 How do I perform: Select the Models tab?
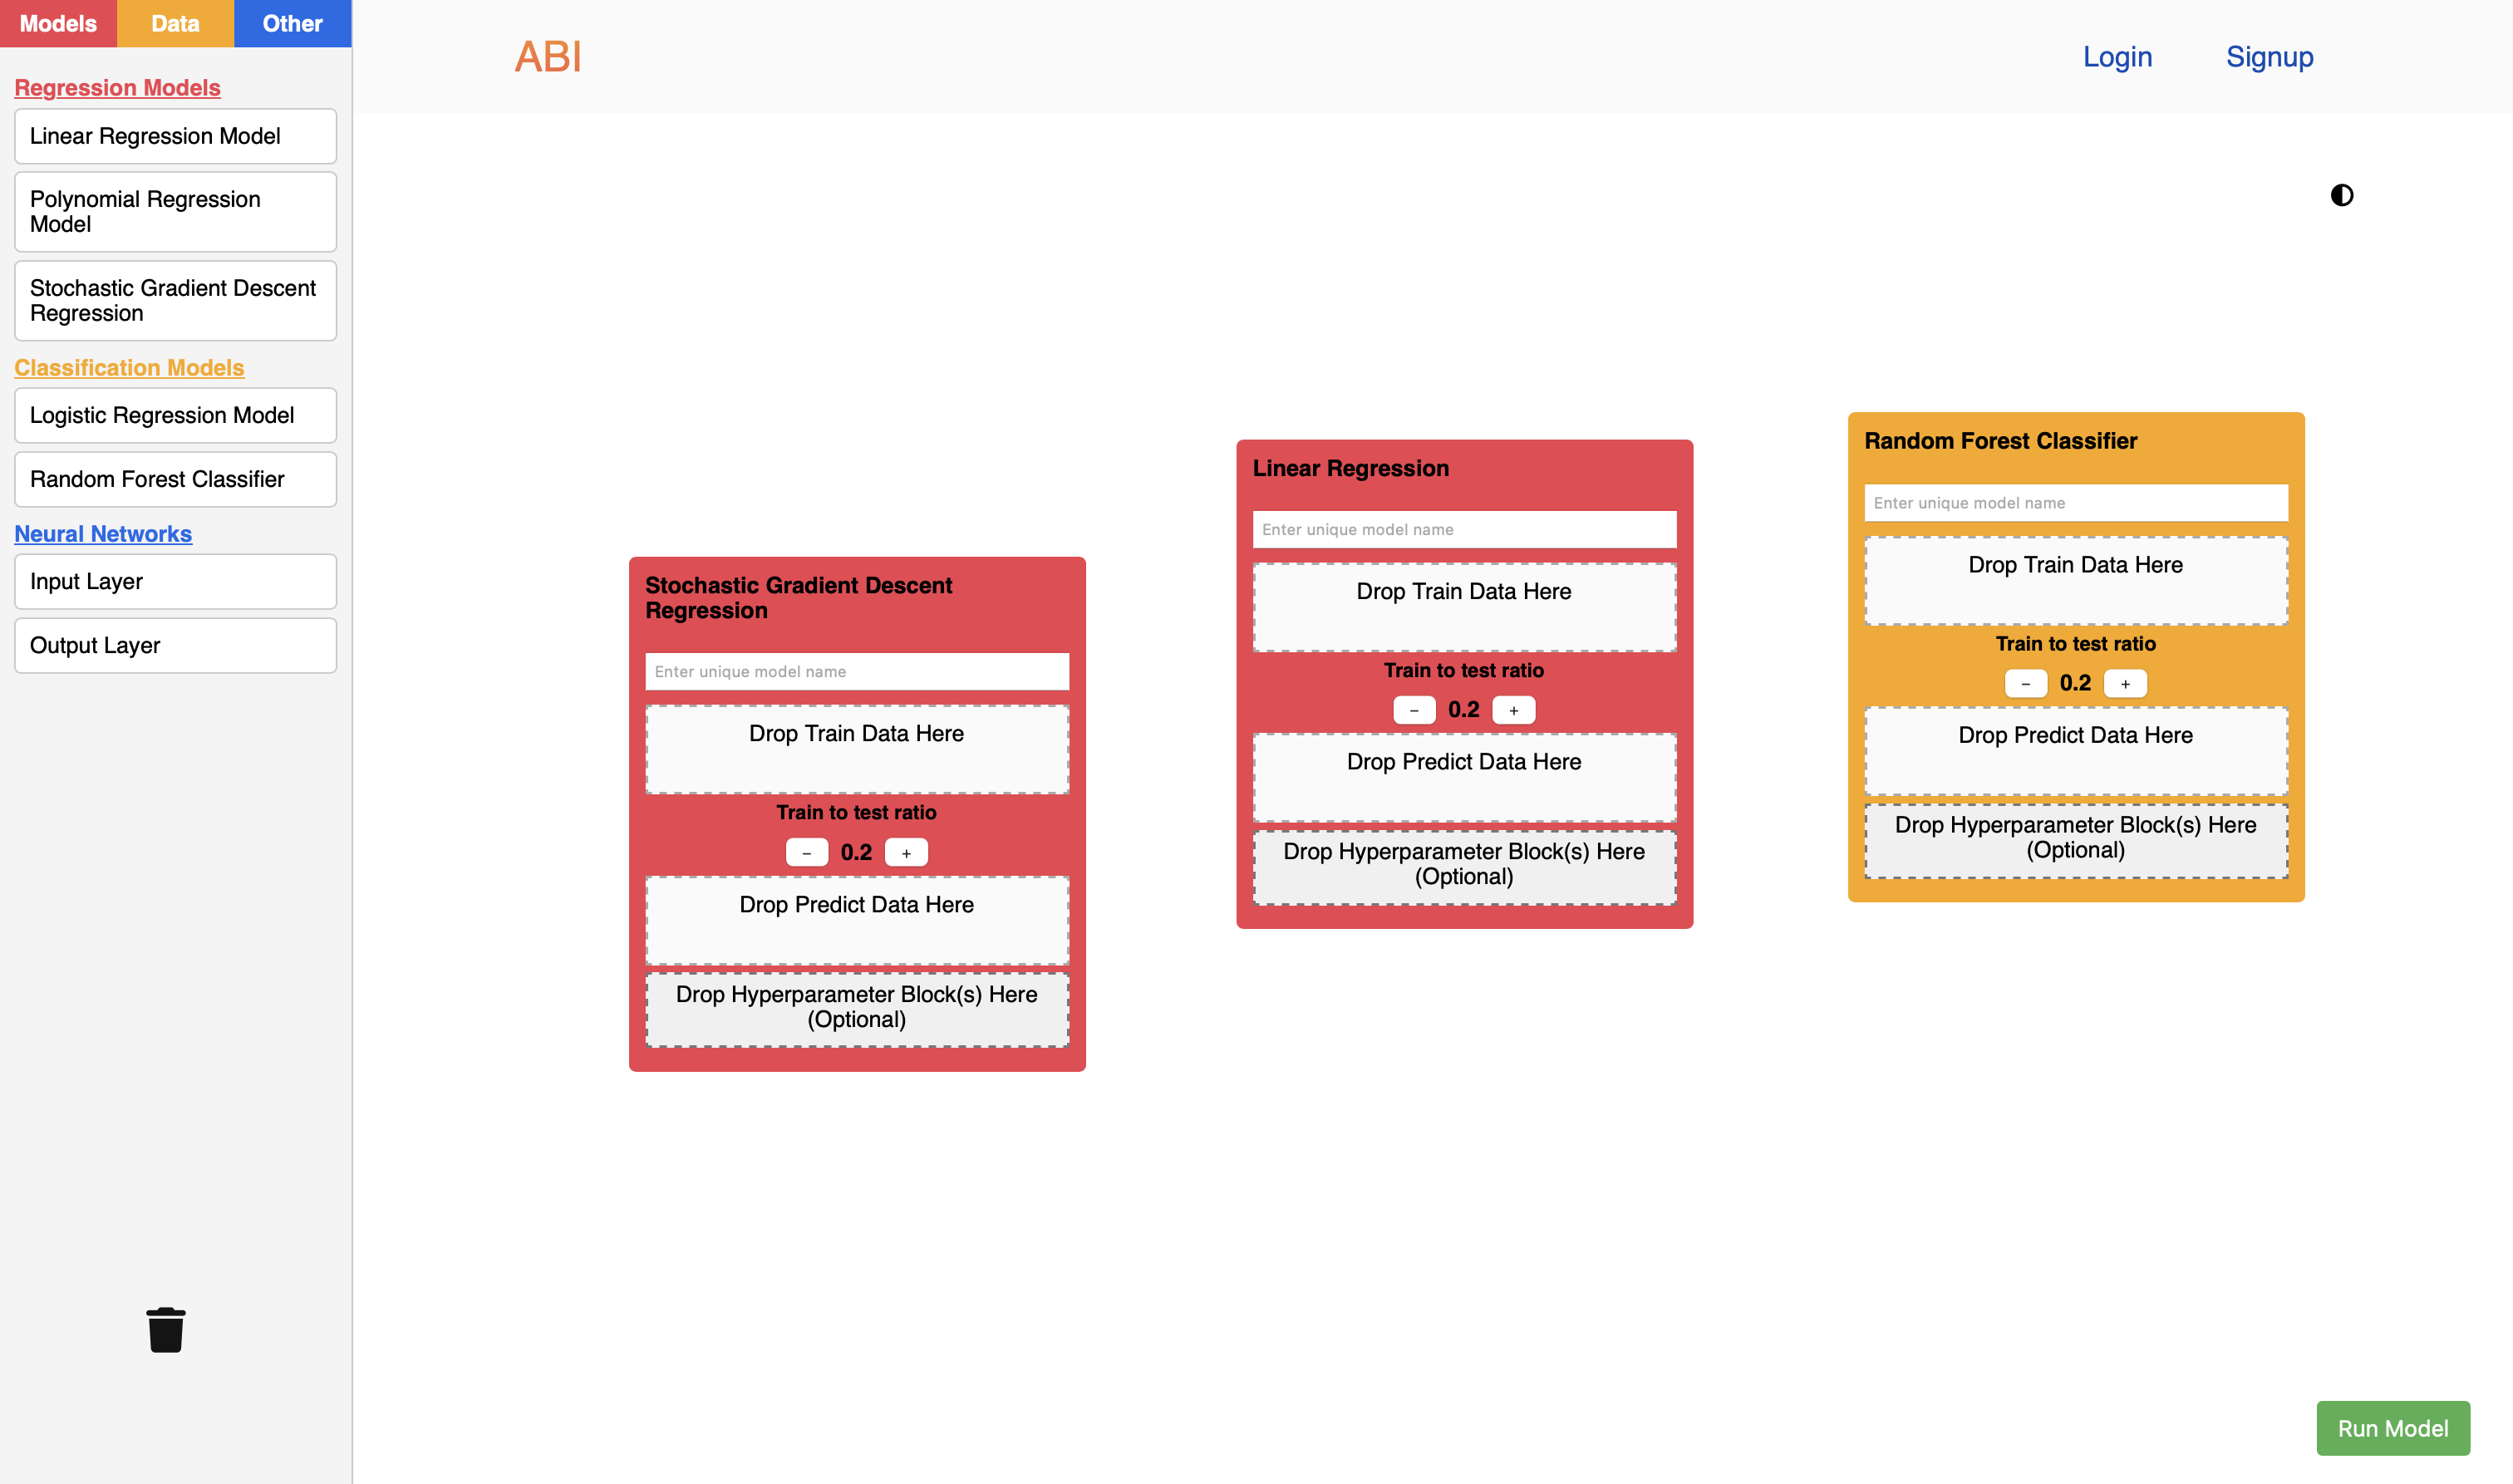(58, 23)
